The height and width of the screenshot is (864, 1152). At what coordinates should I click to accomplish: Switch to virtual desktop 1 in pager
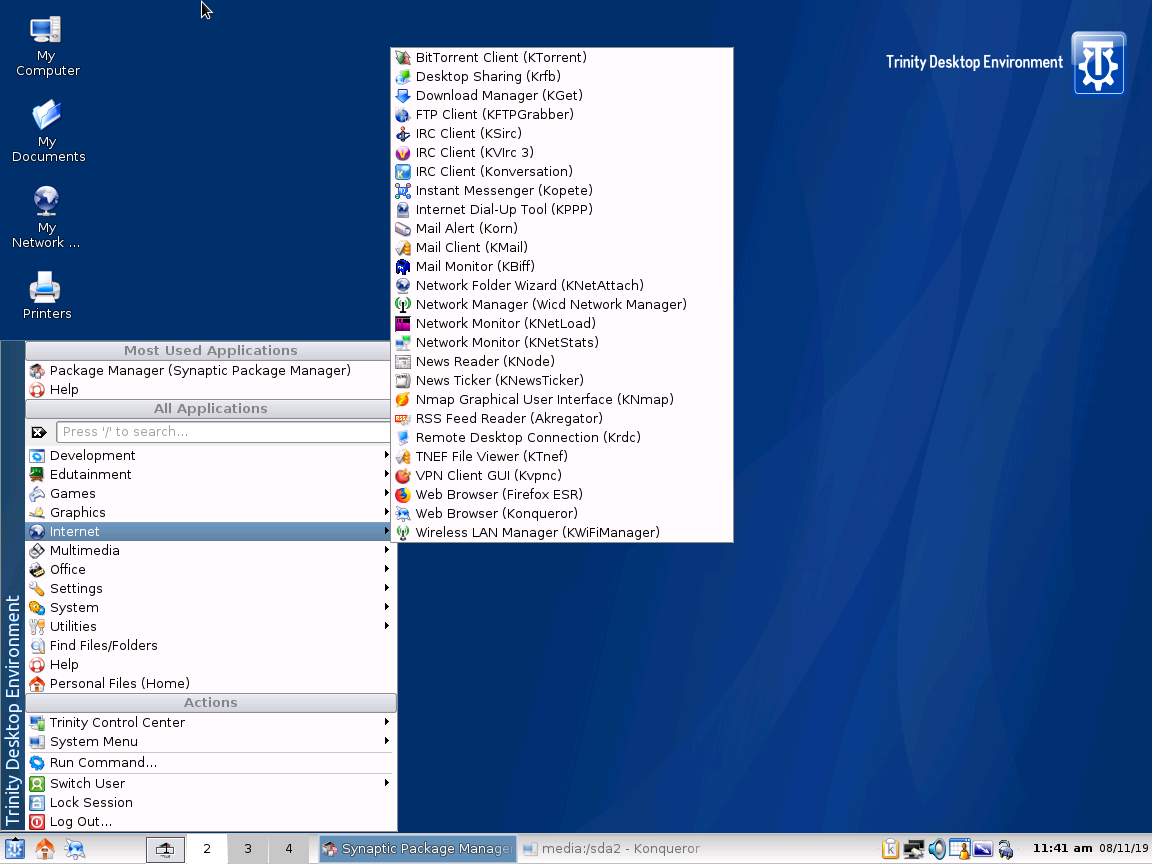coord(165,849)
